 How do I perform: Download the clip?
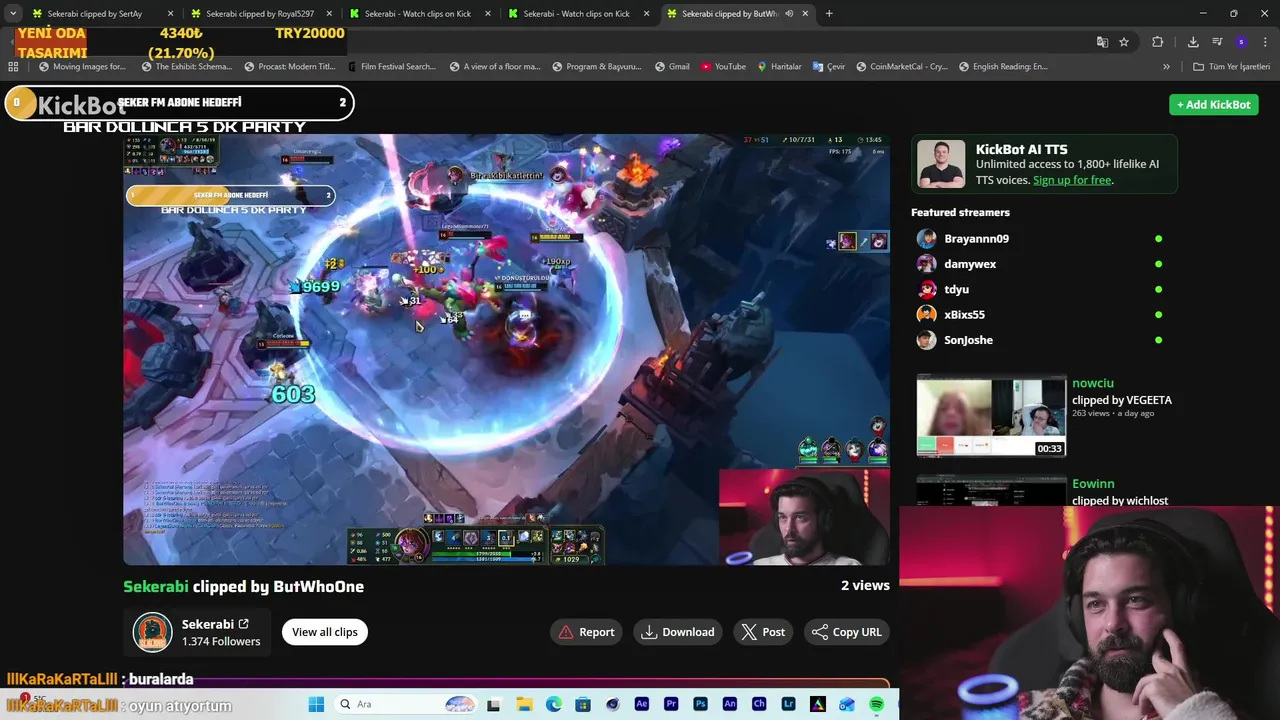(678, 632)
